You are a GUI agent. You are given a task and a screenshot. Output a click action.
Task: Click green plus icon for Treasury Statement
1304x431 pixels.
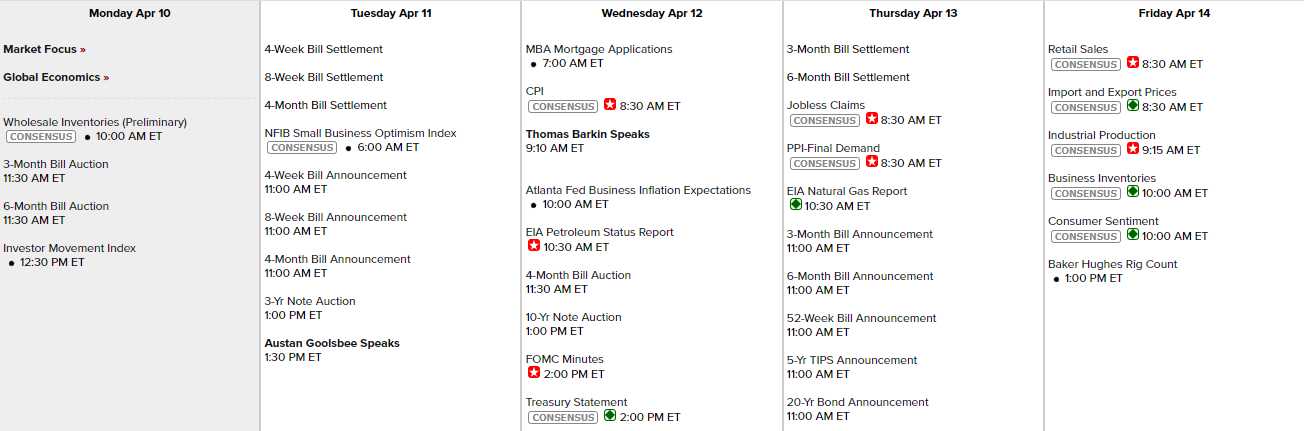point(610,416)
